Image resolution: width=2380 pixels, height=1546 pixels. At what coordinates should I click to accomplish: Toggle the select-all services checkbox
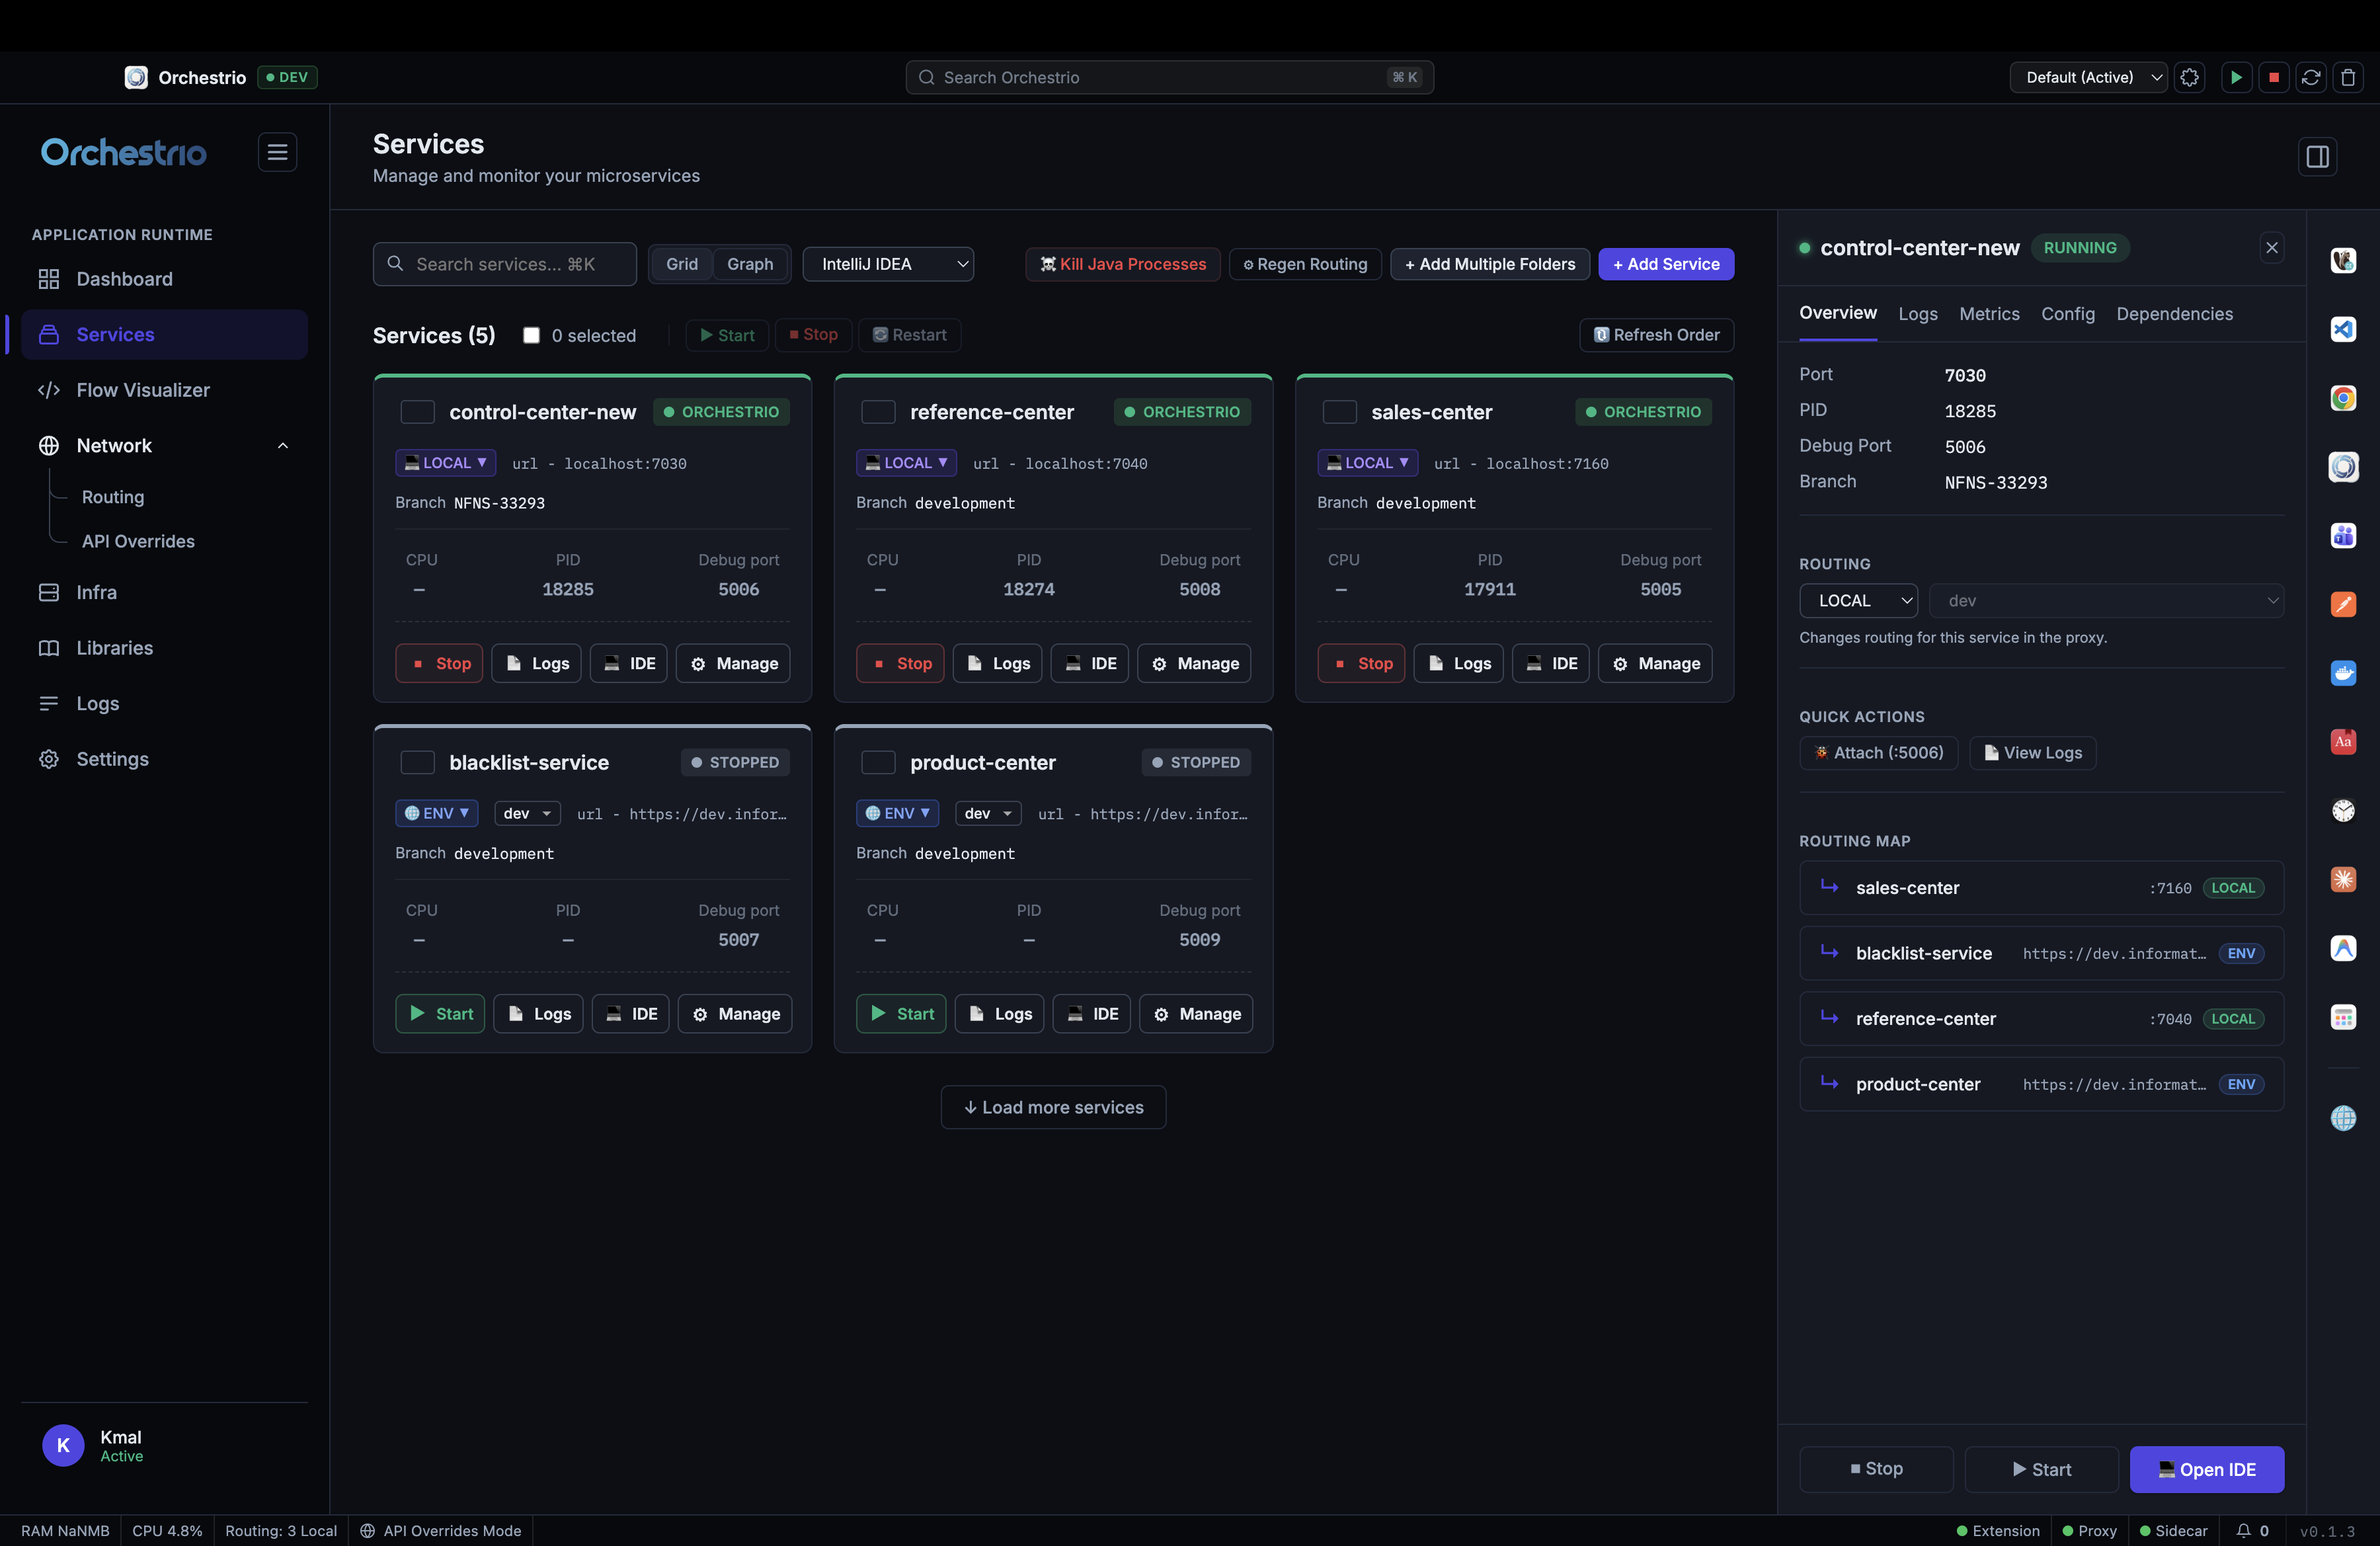532,335
